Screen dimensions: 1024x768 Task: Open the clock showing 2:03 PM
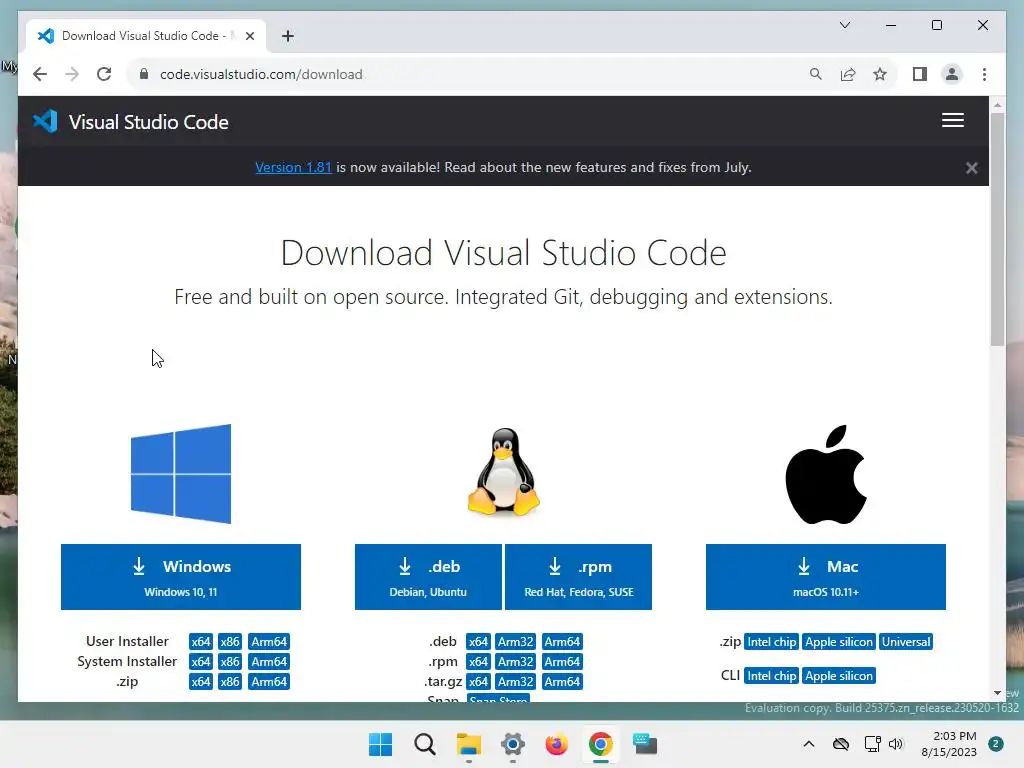point(949,744)
